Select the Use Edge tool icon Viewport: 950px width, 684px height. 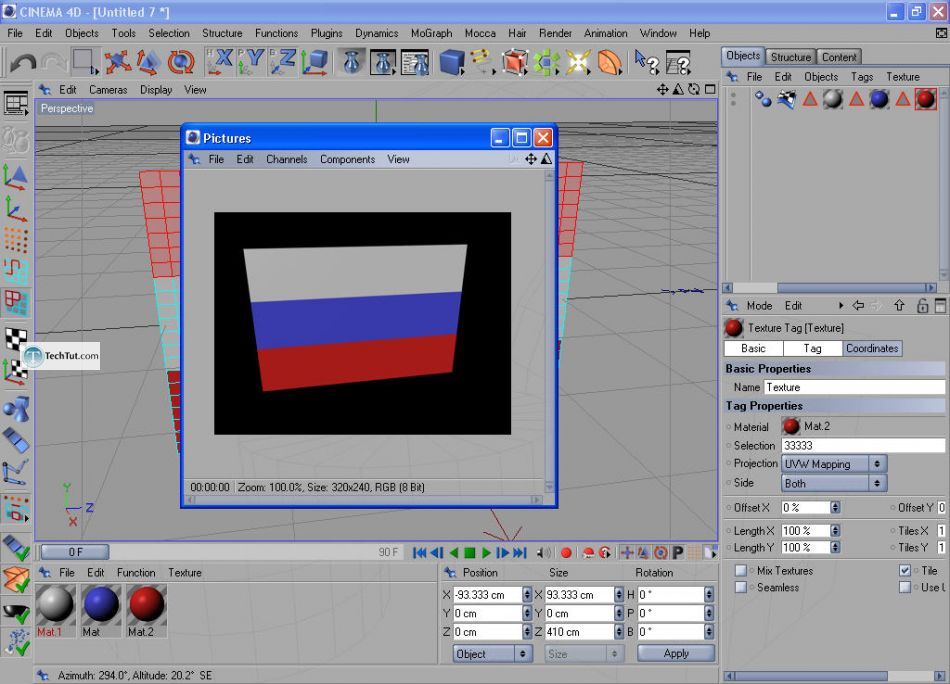16,271
